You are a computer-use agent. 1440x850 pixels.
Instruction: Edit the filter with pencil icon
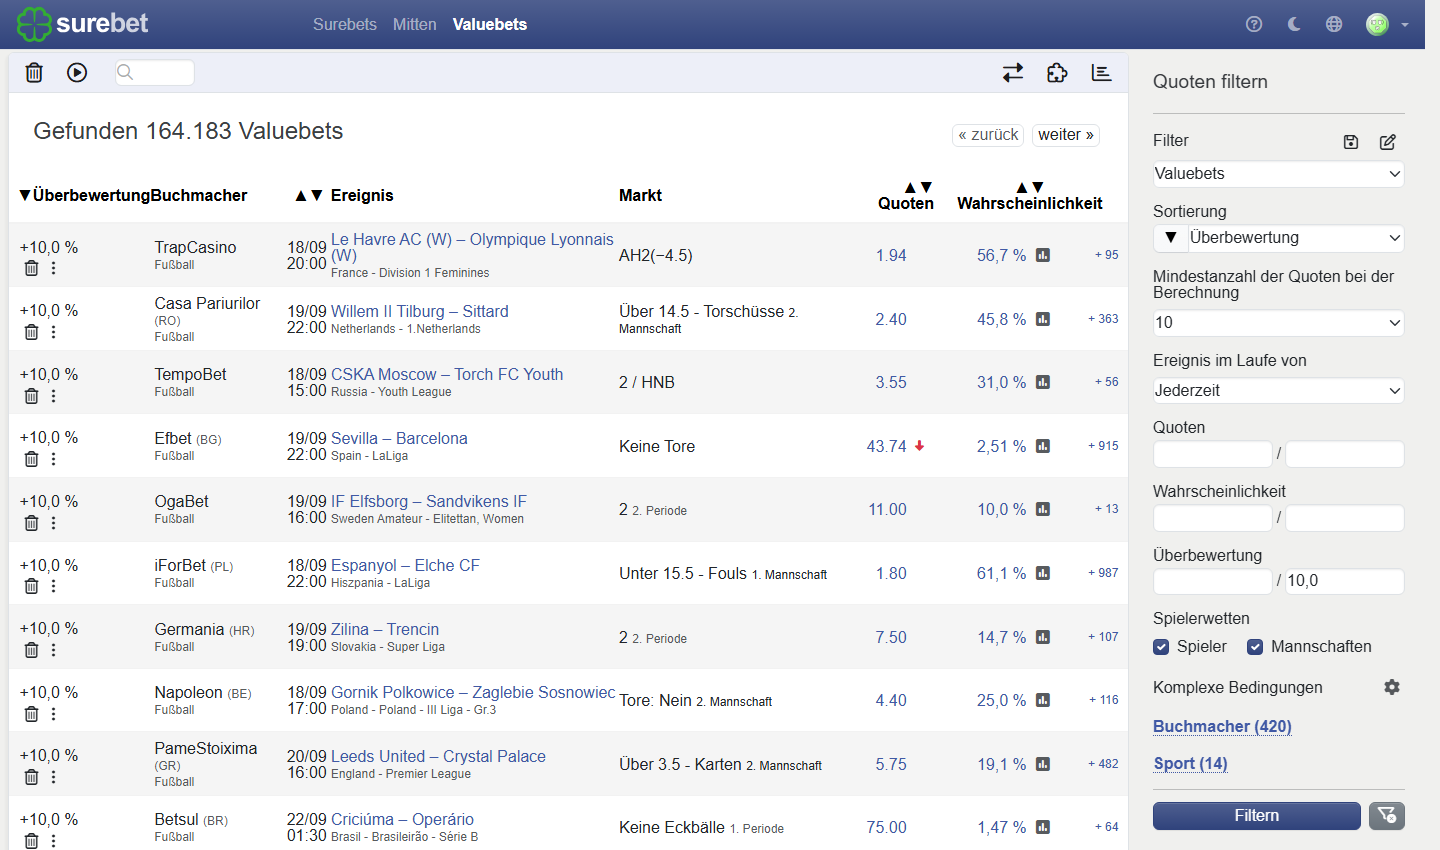point(1388,142)
